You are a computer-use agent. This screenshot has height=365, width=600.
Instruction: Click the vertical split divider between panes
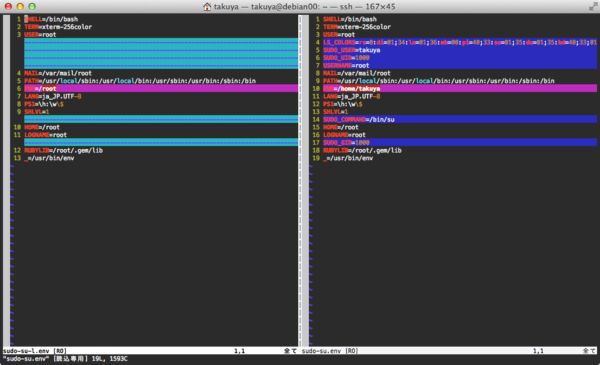(300, 181)
